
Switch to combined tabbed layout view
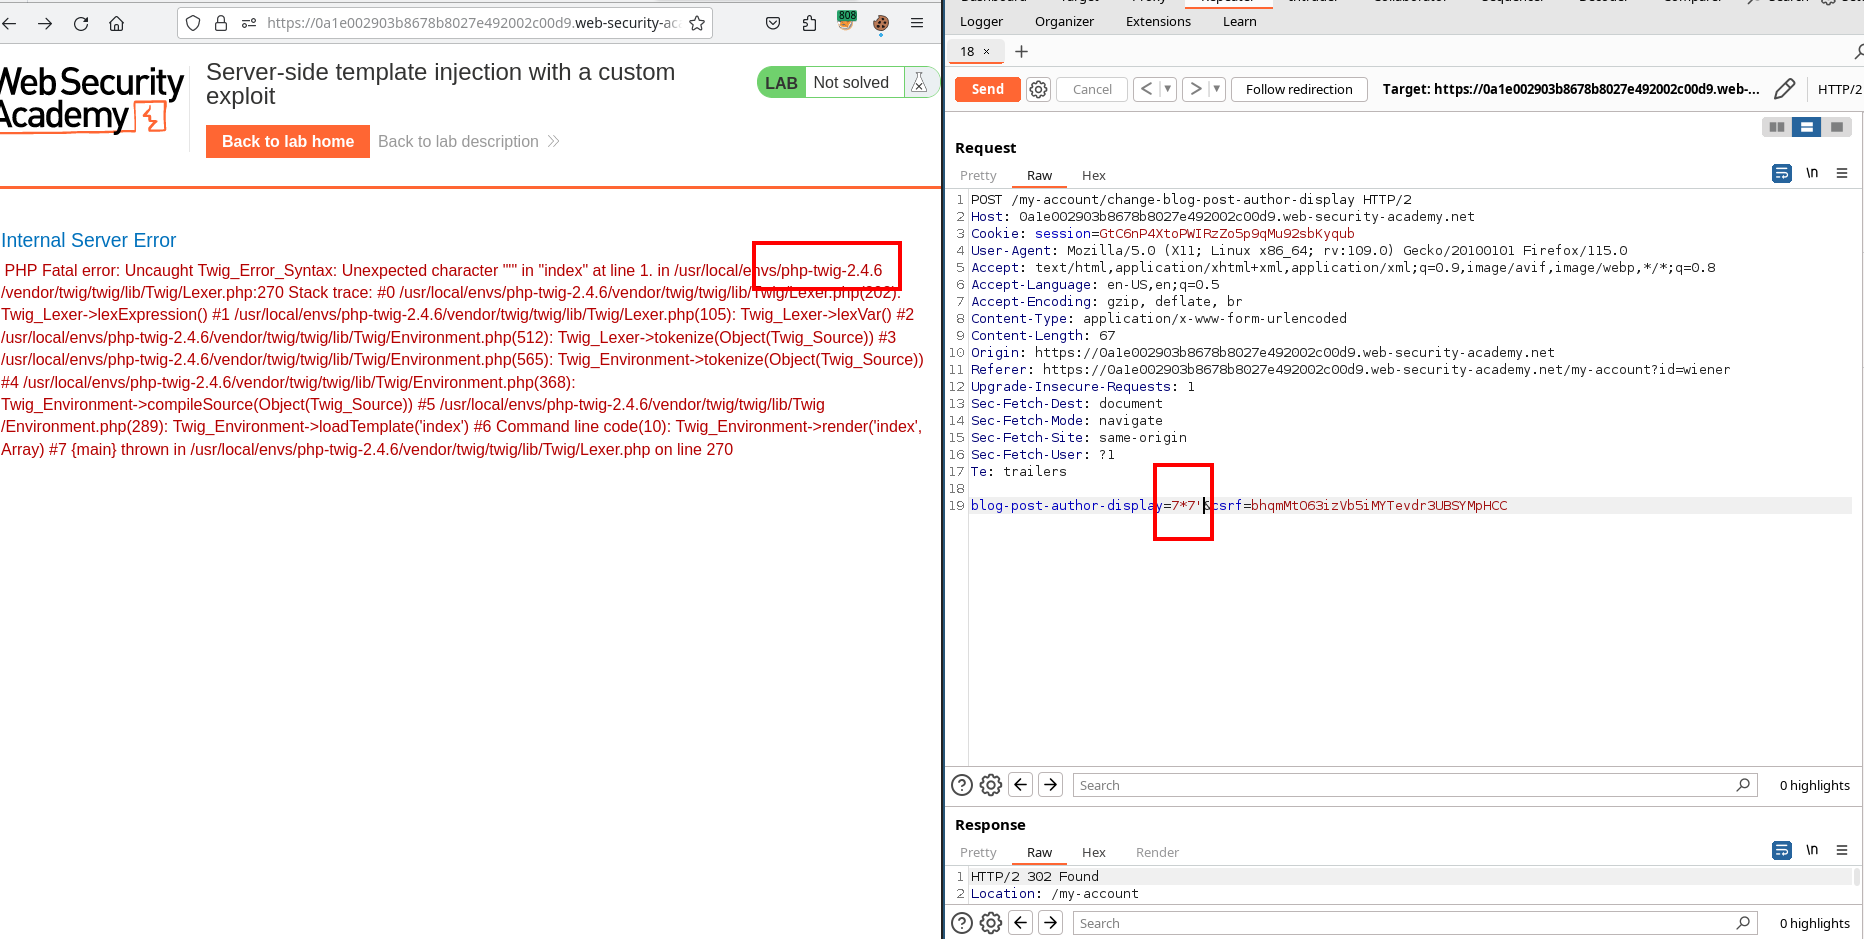1836,127
